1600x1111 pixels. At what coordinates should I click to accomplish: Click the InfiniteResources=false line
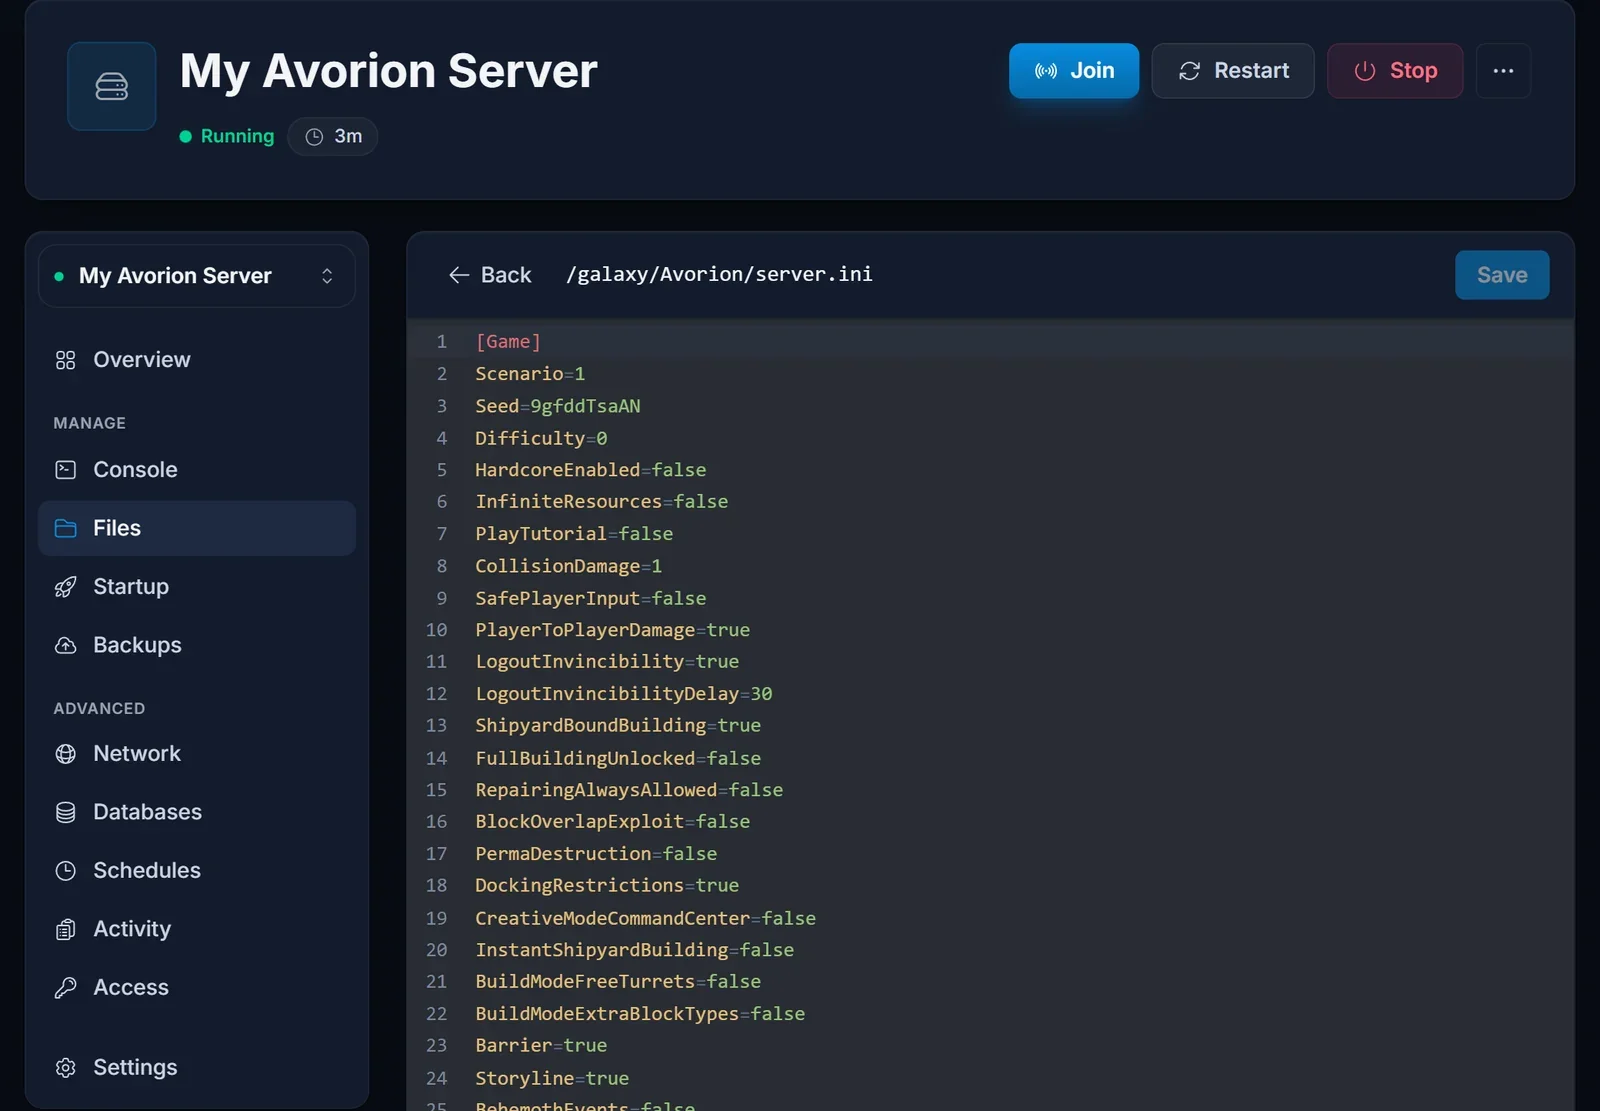coord(601,502)
